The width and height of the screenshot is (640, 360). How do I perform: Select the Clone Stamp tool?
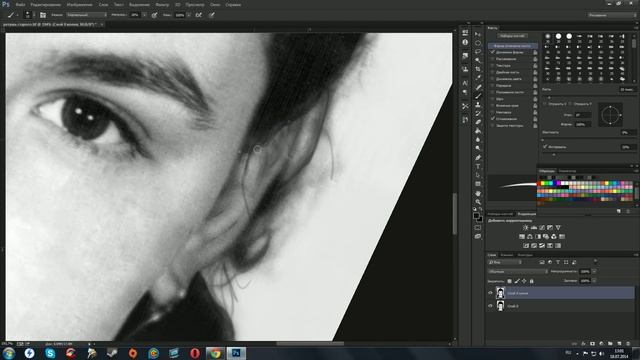pyautogui.click(x=478, y=104)
